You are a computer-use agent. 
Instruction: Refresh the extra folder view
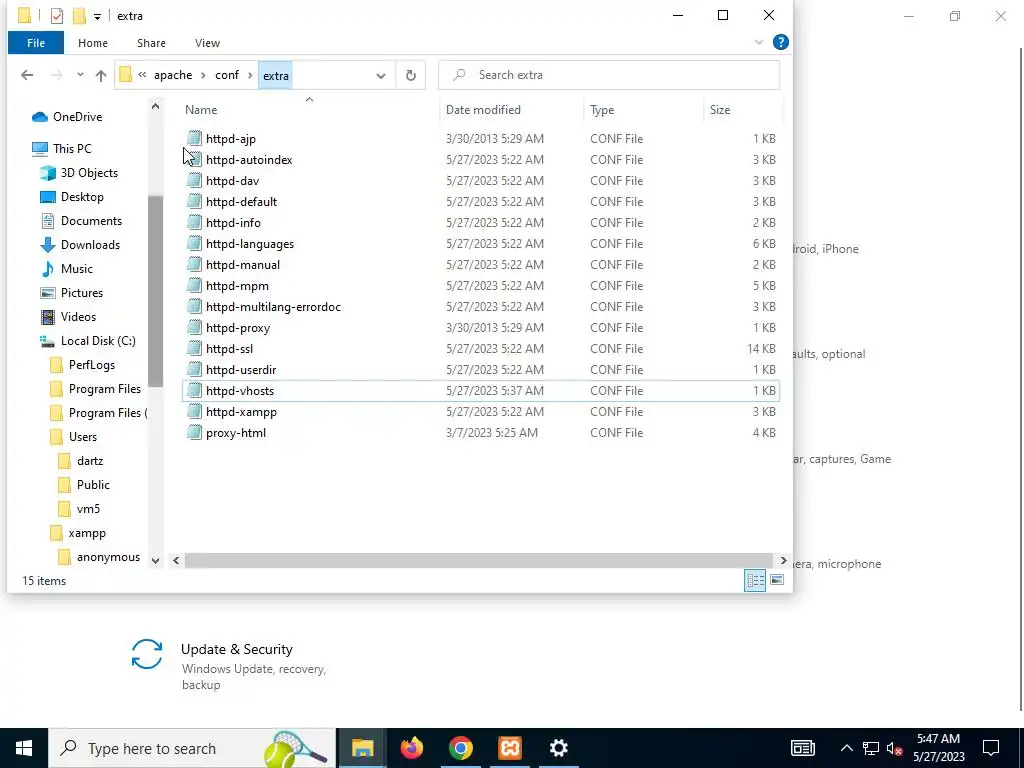click(410, 75)
